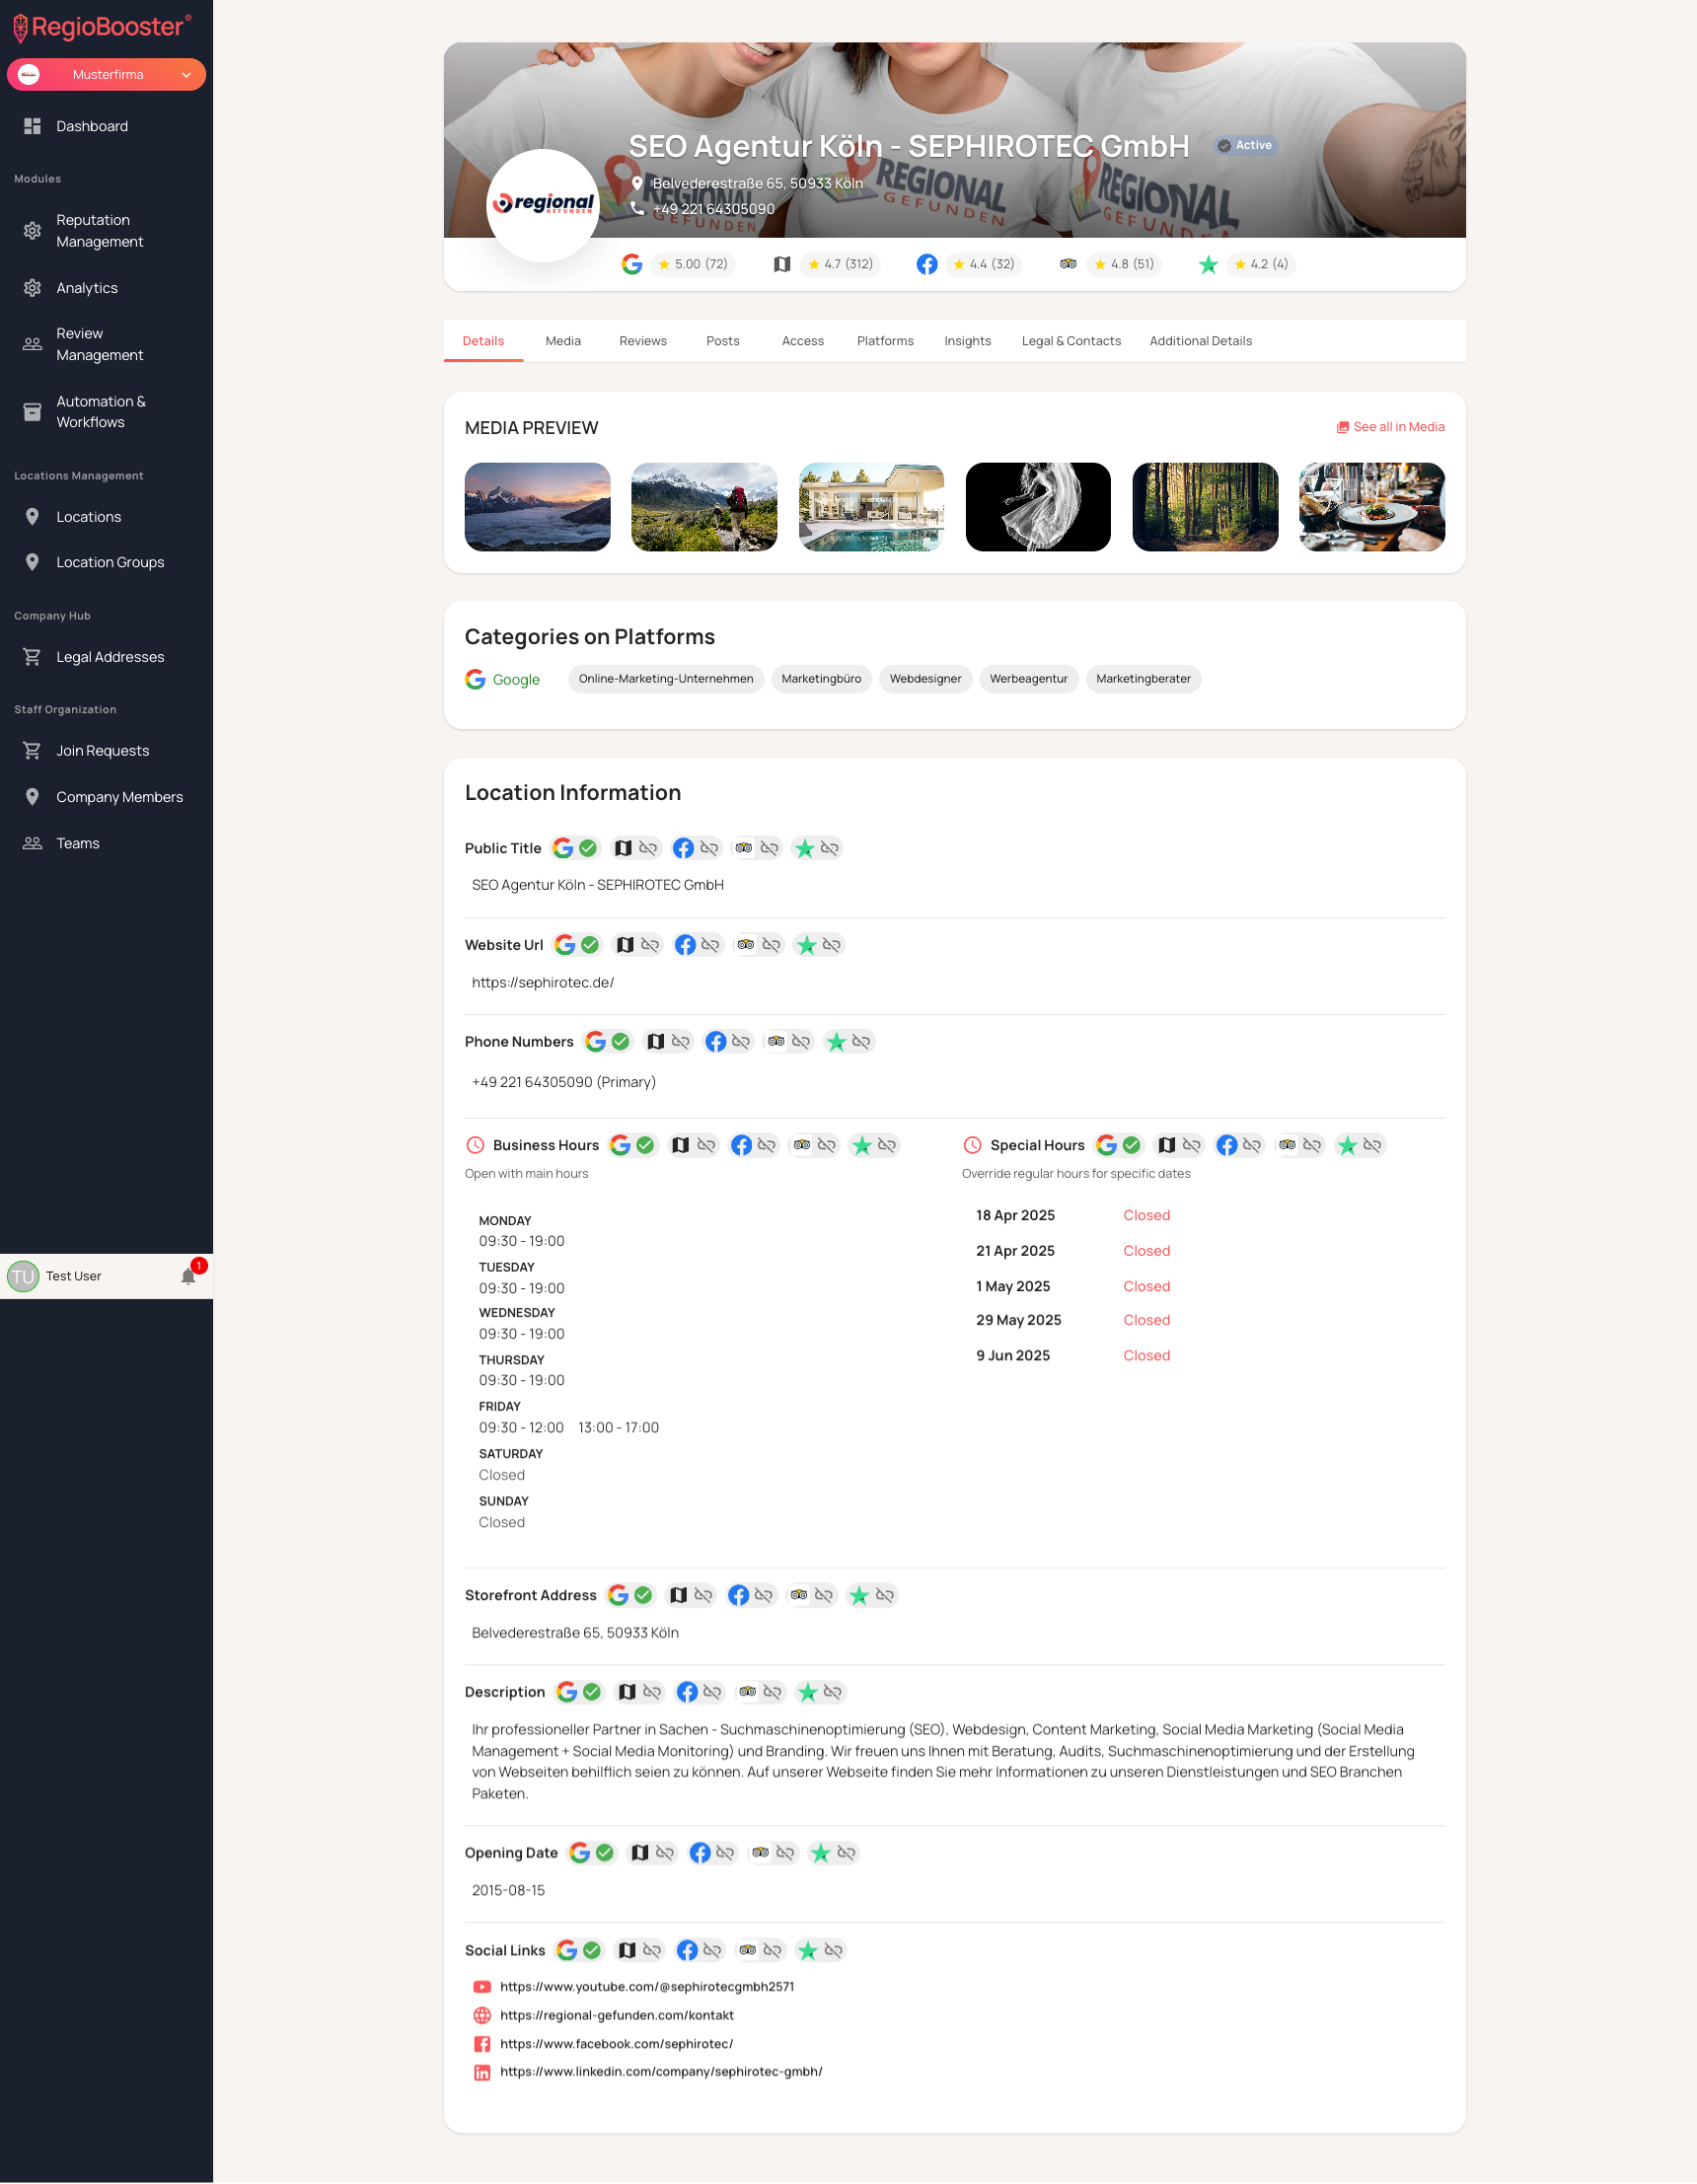Click the Active status badge

point(1245,145)
